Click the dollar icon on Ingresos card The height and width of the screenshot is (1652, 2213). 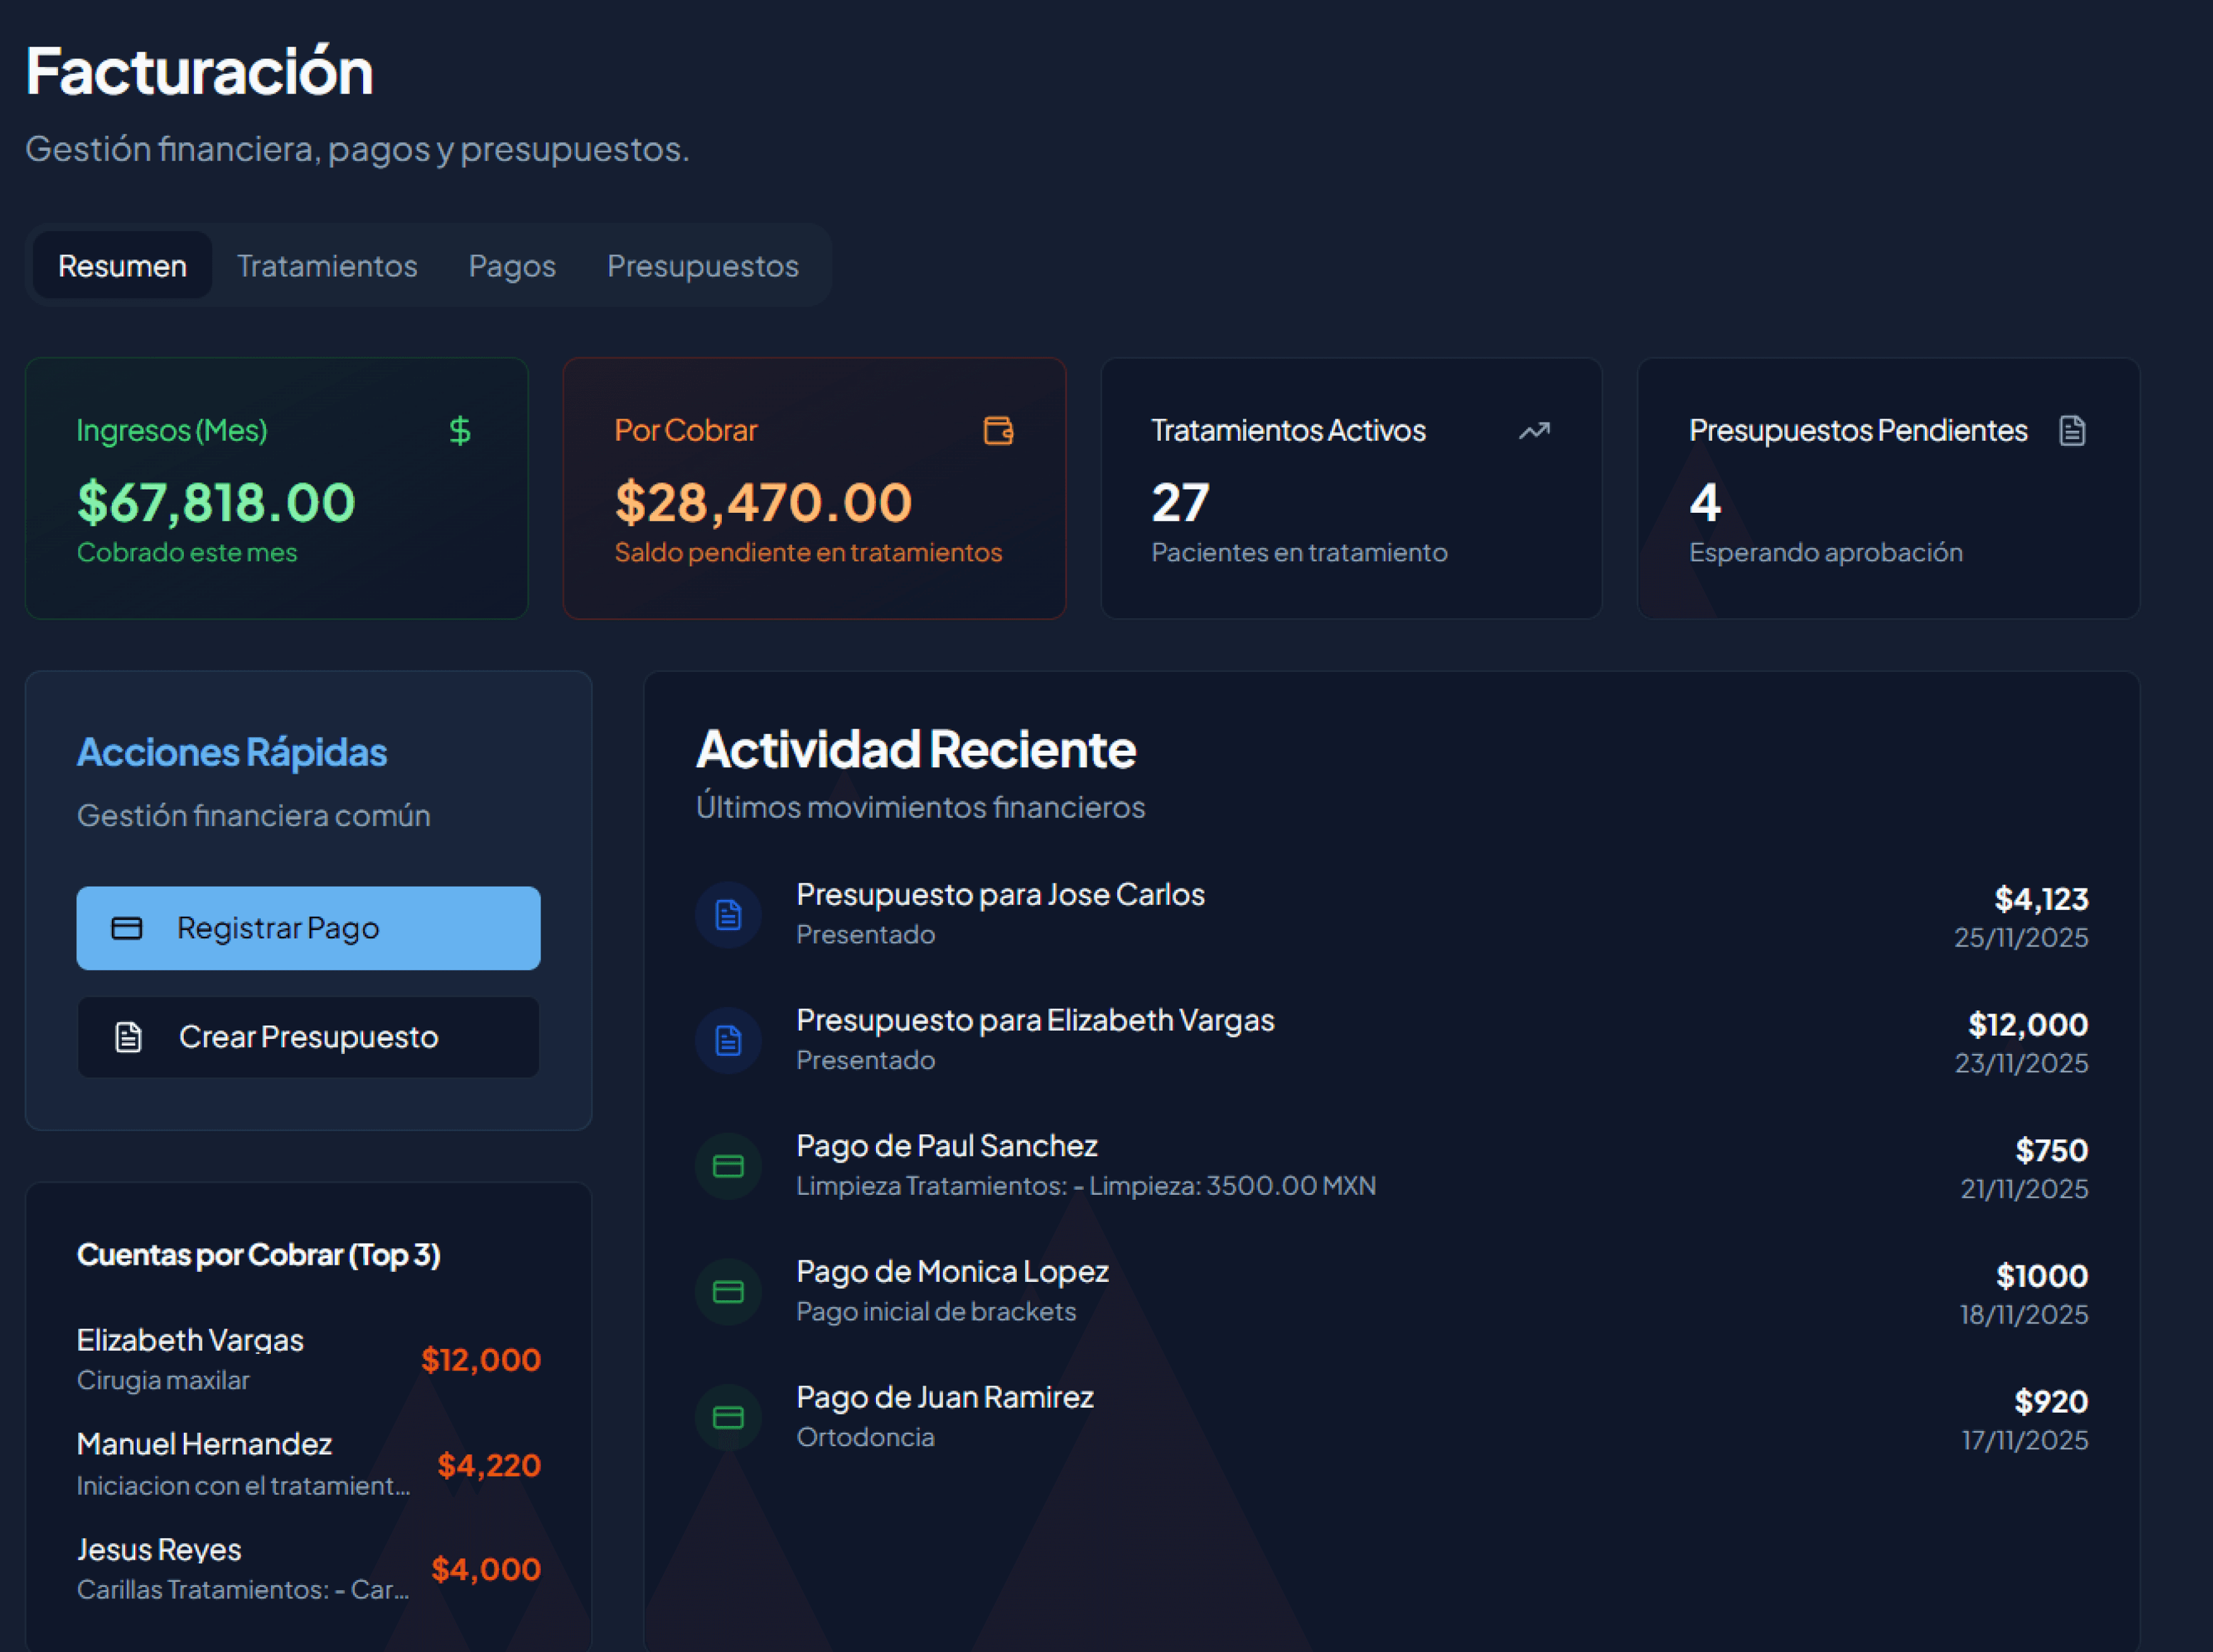point(461,431)
